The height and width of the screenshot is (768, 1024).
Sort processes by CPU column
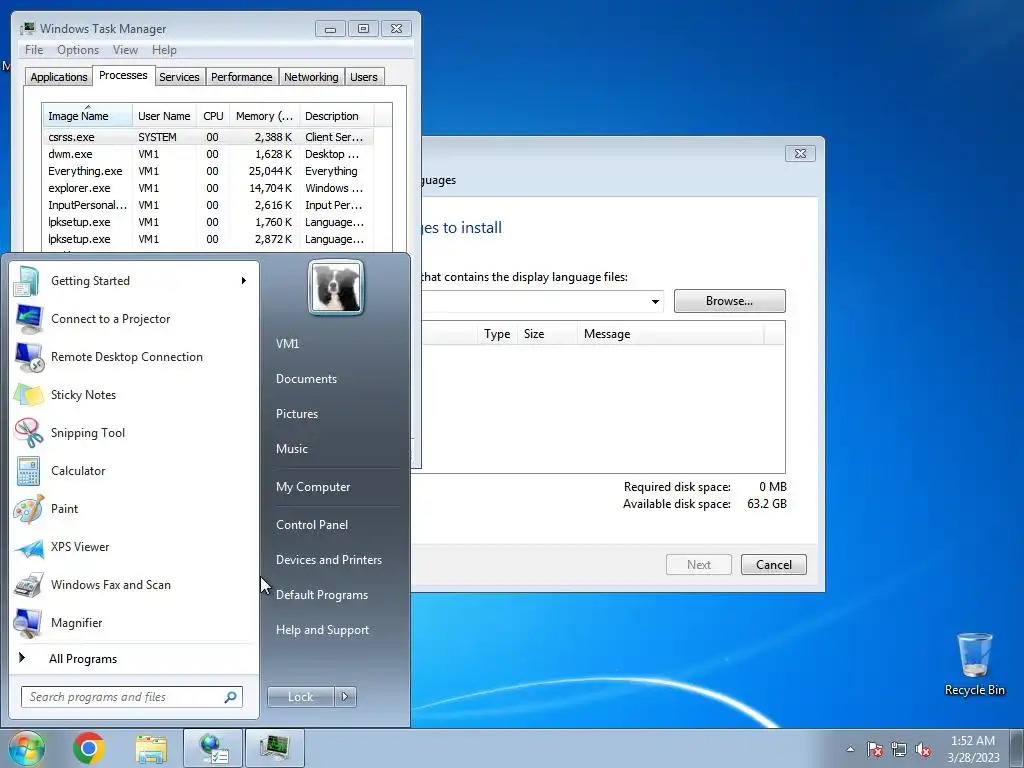point(213,116)
